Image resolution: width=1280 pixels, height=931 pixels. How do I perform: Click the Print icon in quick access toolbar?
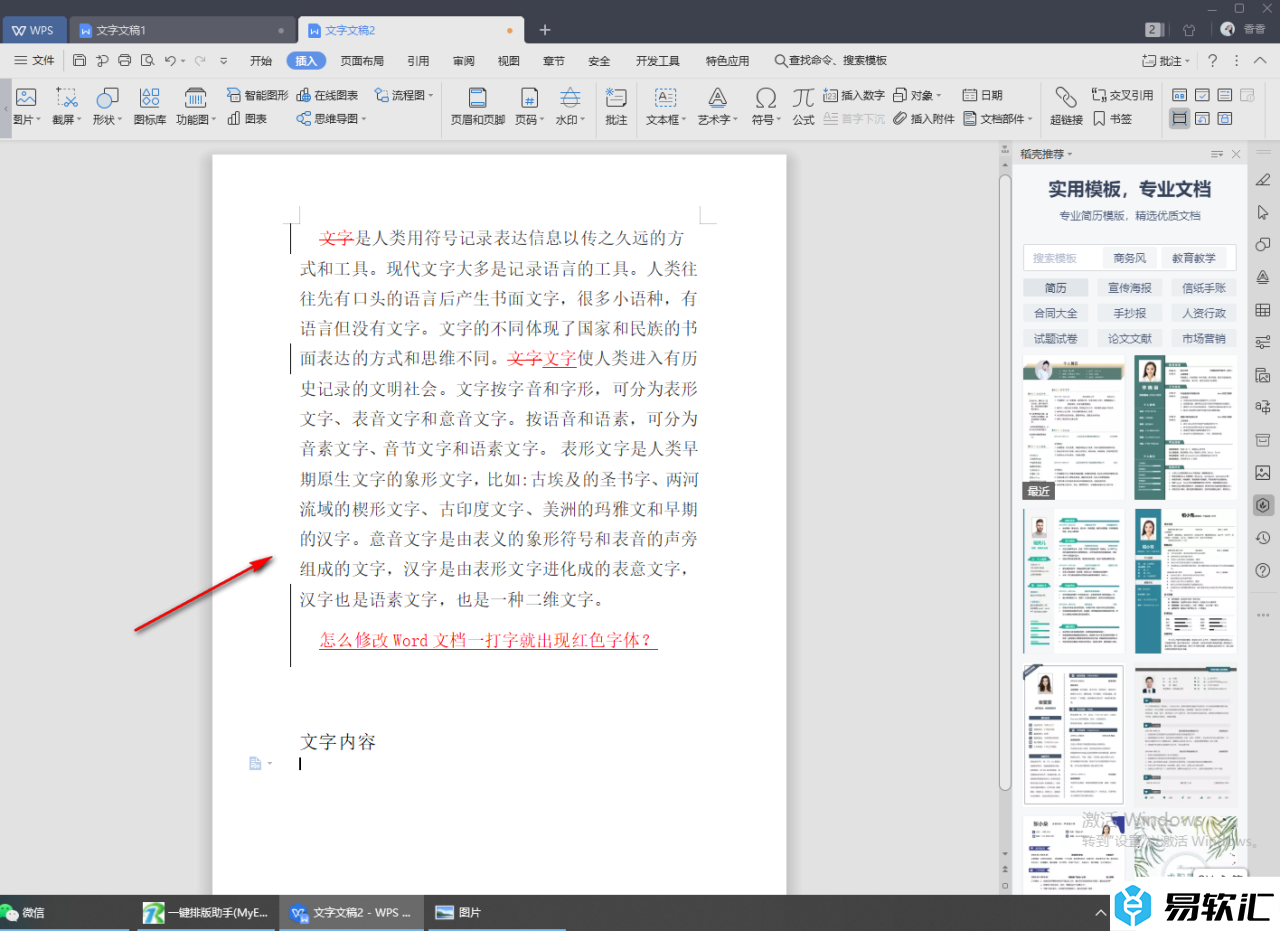tap(125, 61)
